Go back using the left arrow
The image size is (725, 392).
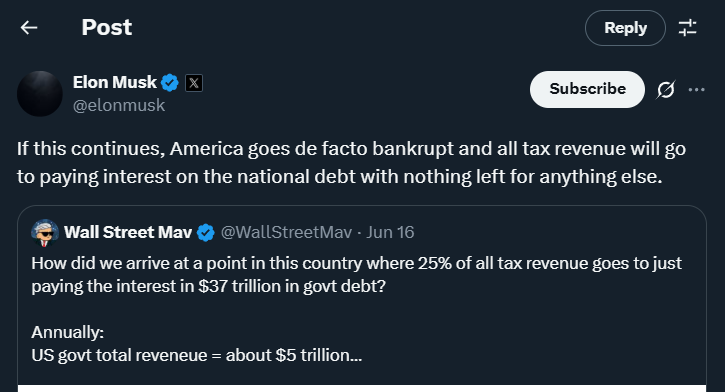coord(29,28)
